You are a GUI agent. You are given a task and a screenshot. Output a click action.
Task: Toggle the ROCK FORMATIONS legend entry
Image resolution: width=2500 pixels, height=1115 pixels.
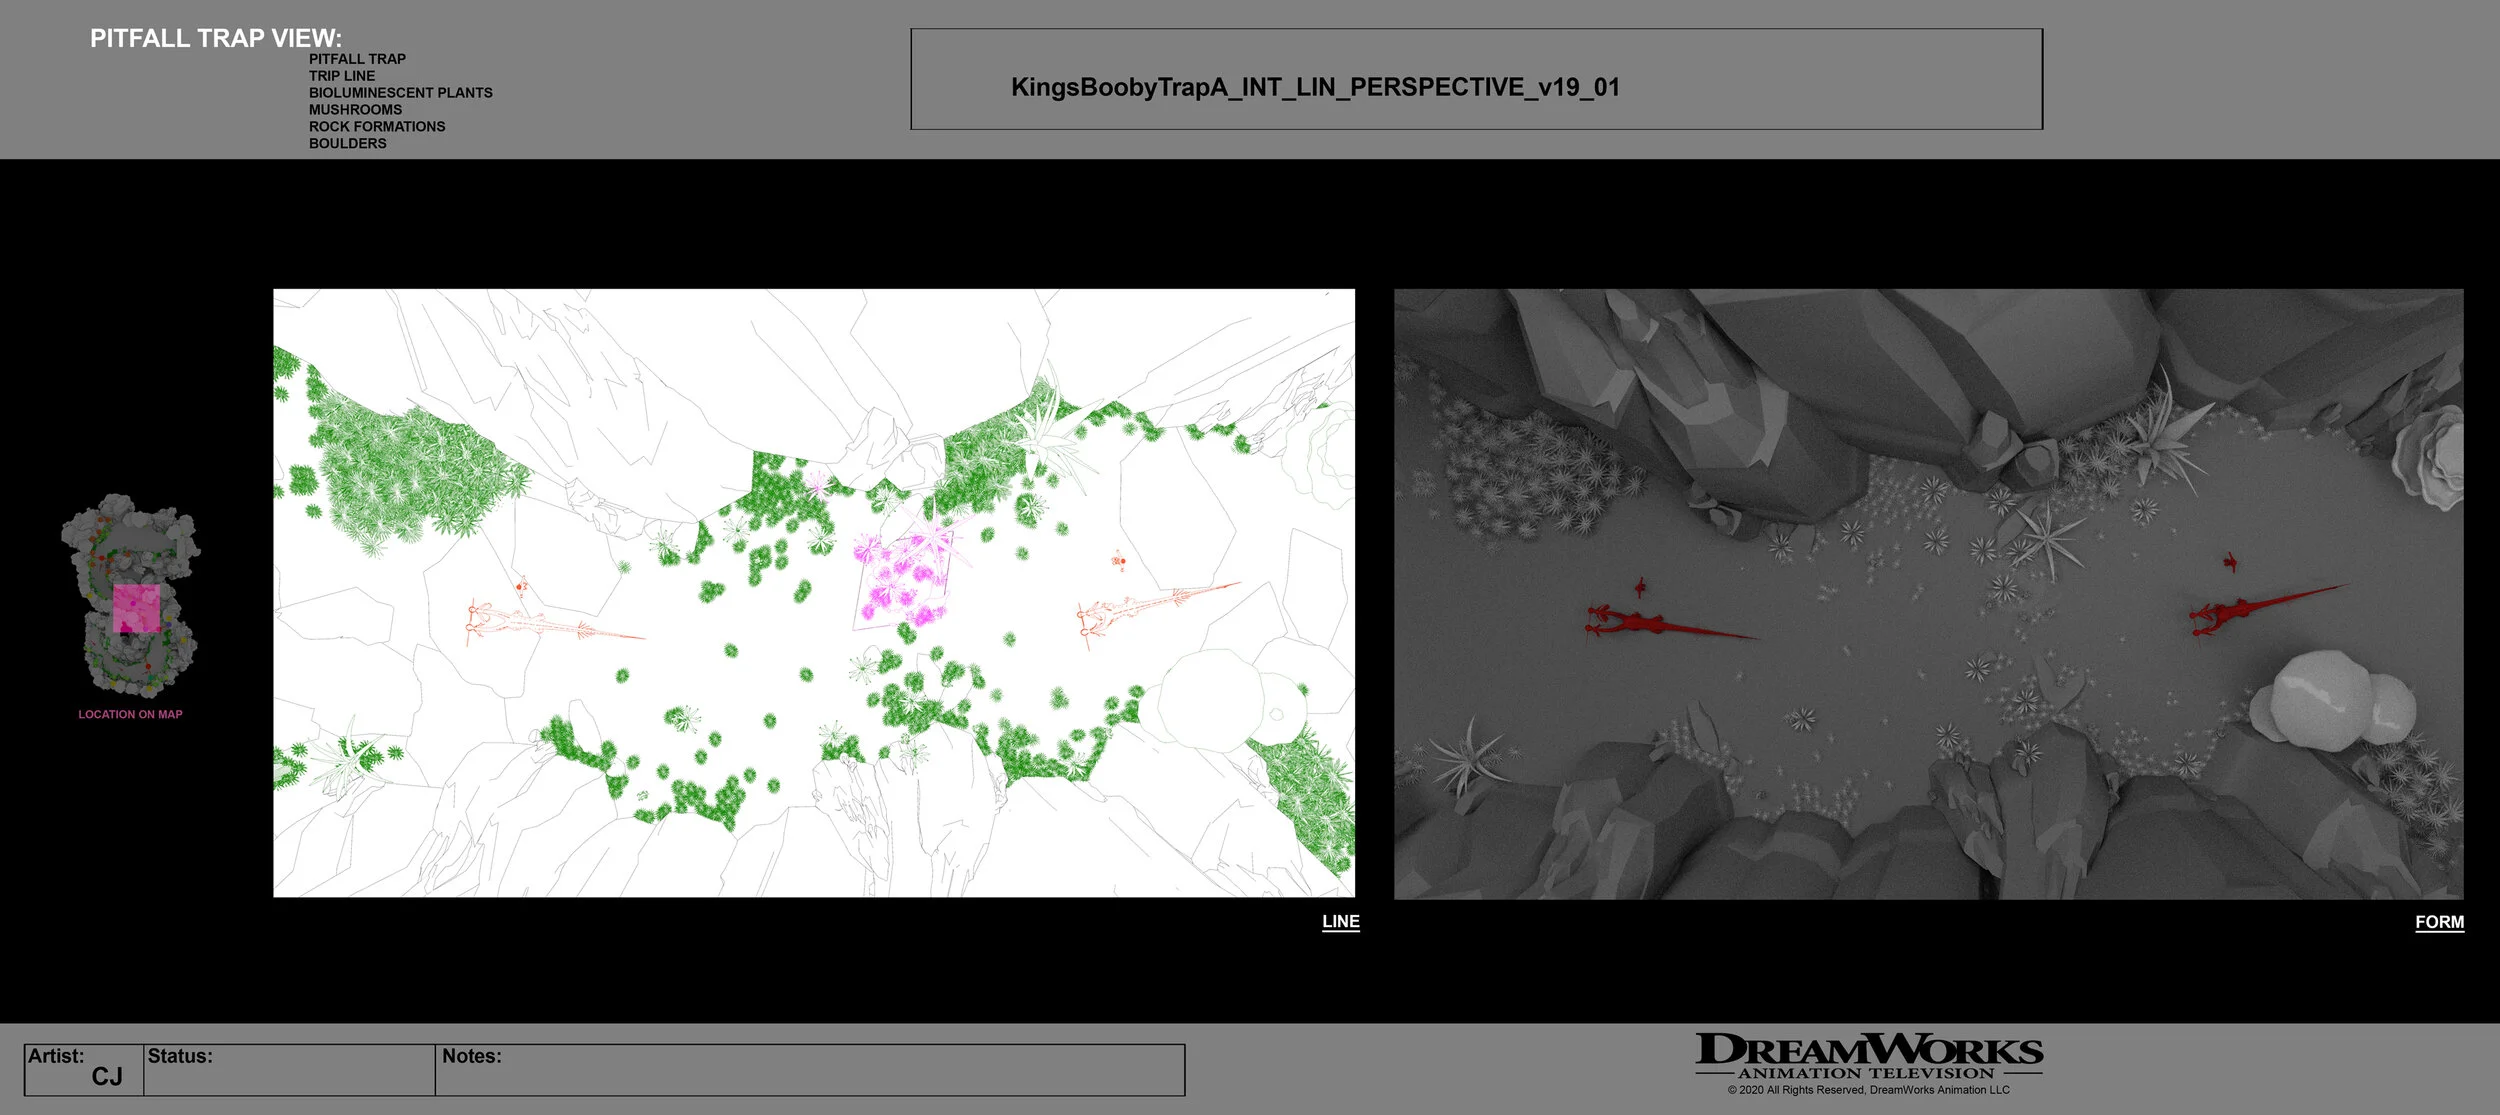(x=377, y=126)
